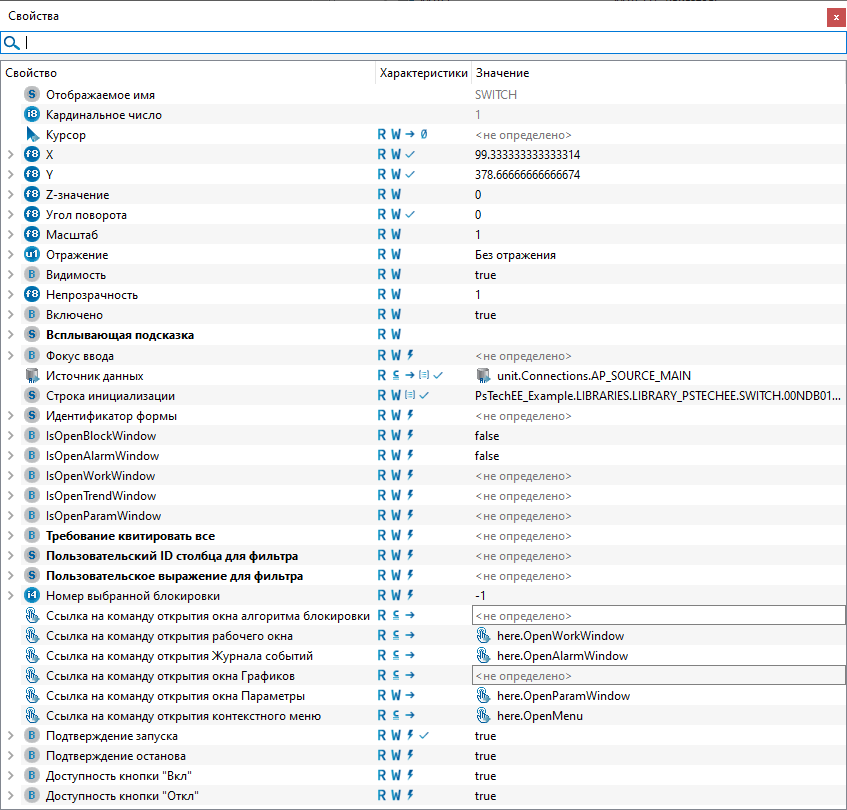Click hand icon beside here.OpenWorkWindow value

click(484, 636)
